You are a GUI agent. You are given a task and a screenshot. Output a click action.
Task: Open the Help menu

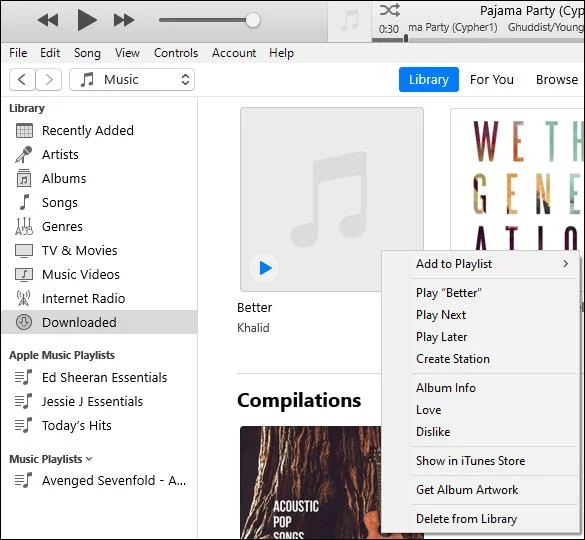point(281,53)
